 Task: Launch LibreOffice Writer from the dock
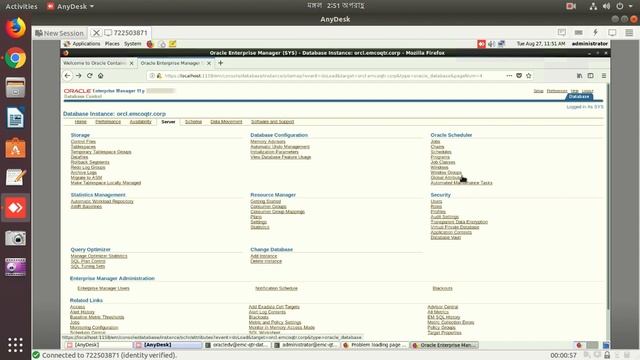[16, 118]
